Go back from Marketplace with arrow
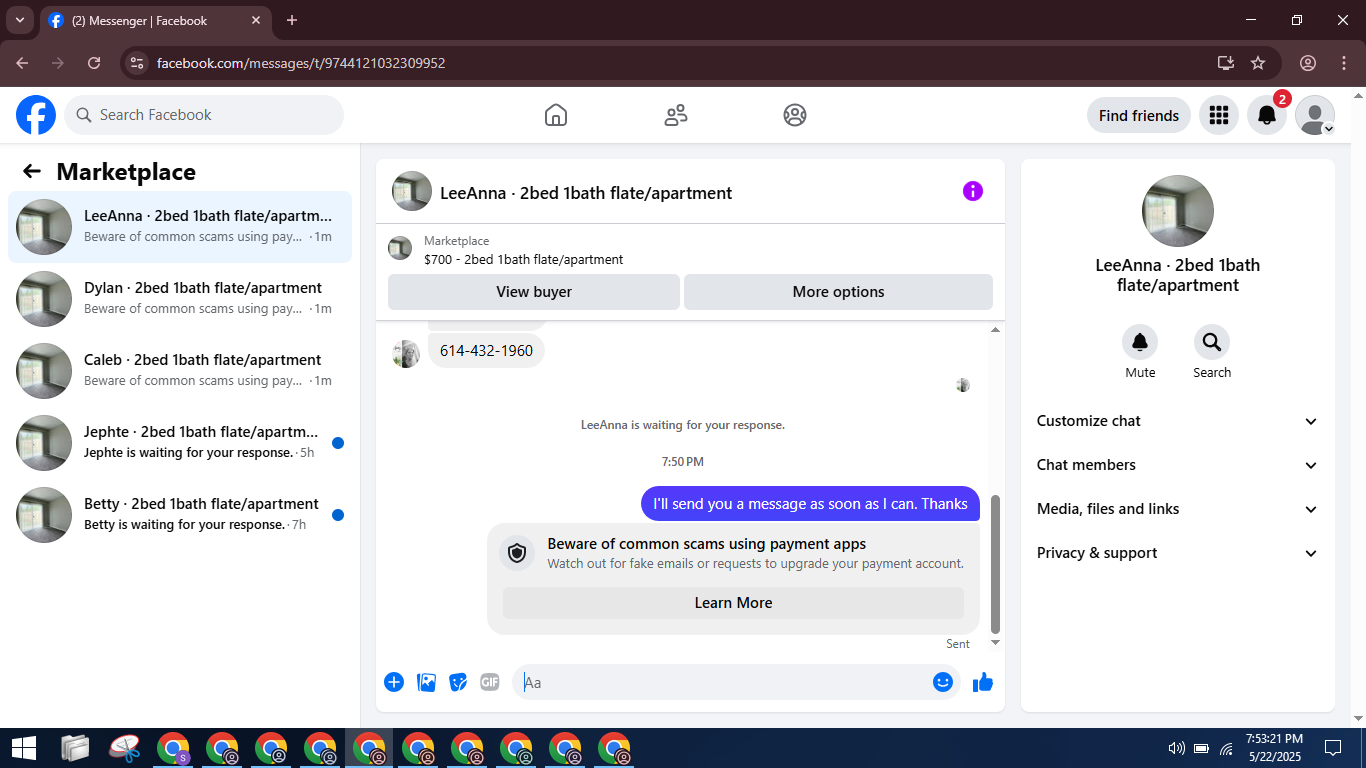The width and height of the screenshot is (1366, 768). [32, 172]
